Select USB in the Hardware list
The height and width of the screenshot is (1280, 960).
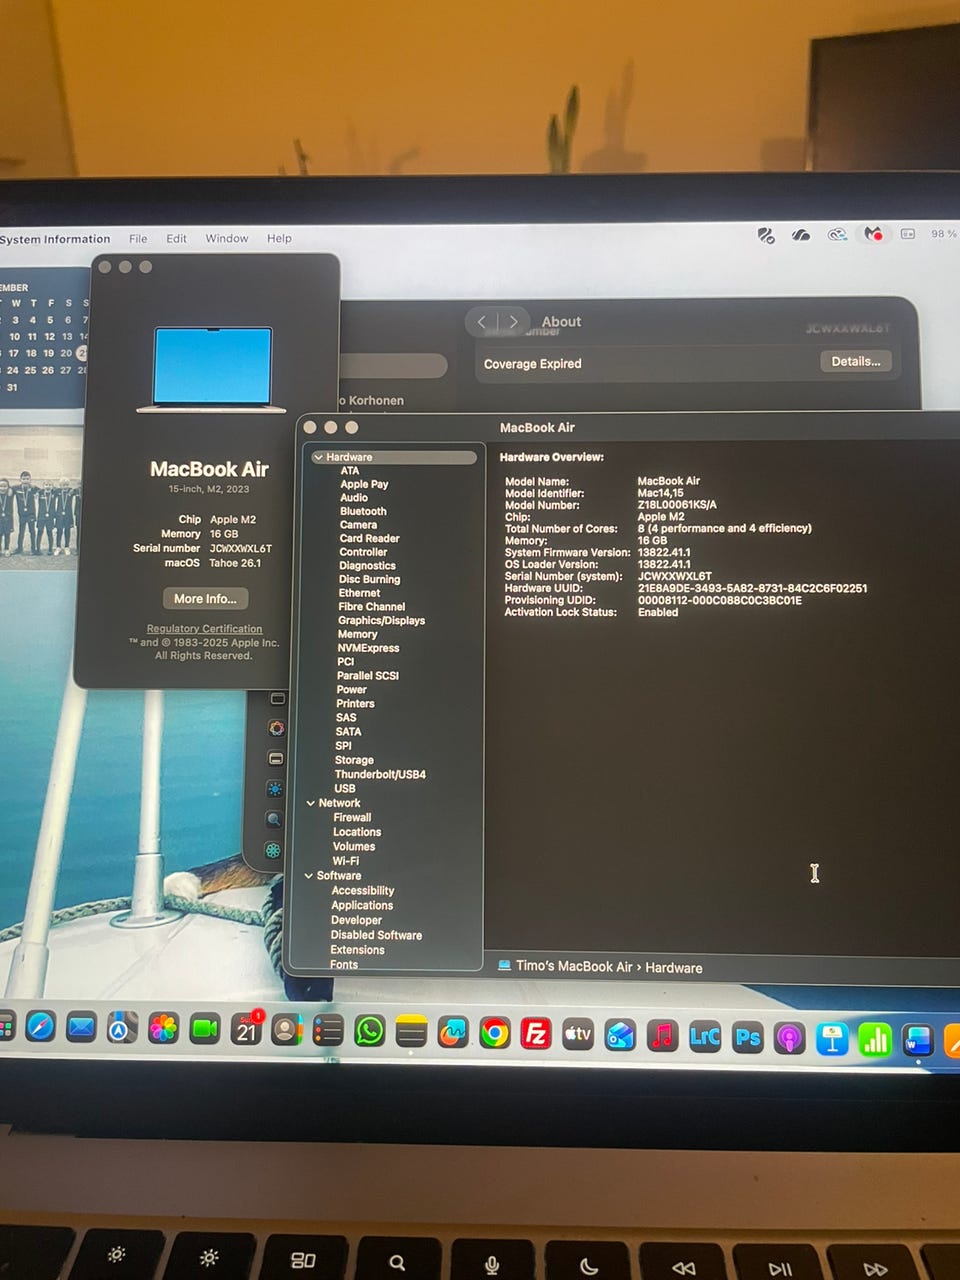pyautogui.click(x=345, y=788)
